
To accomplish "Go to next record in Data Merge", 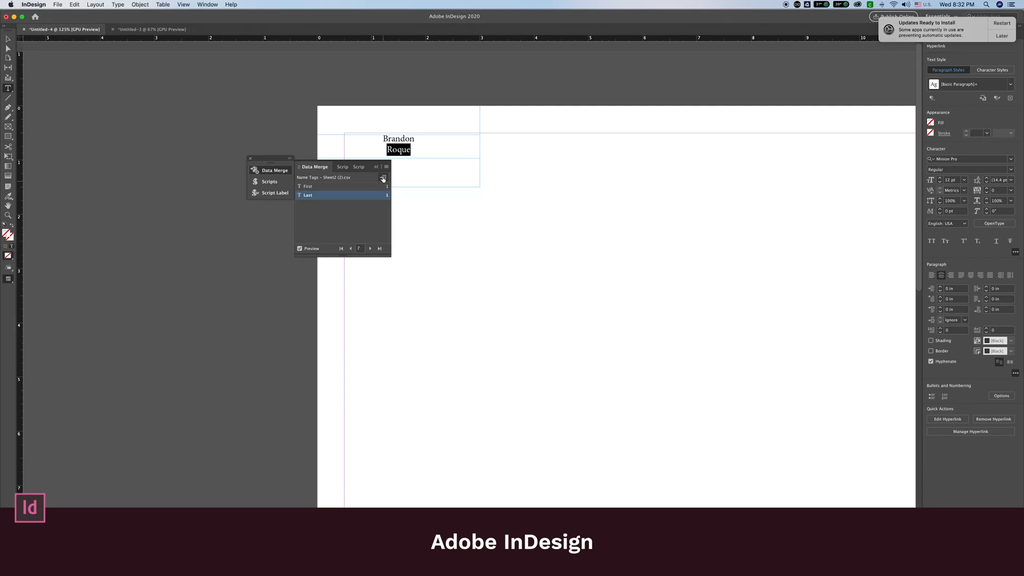I will point(370,248).
